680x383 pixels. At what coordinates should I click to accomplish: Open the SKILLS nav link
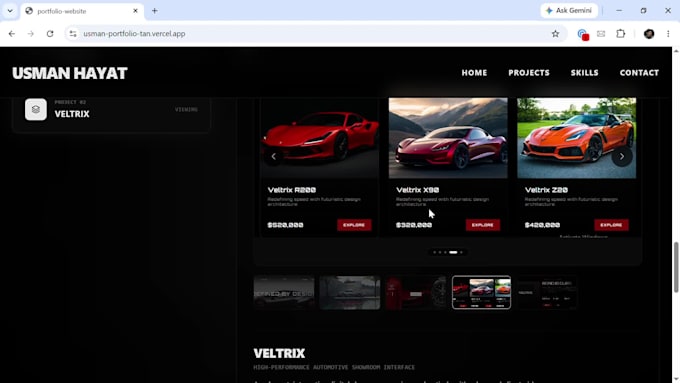pyautogui.click(x=584, y=73)
